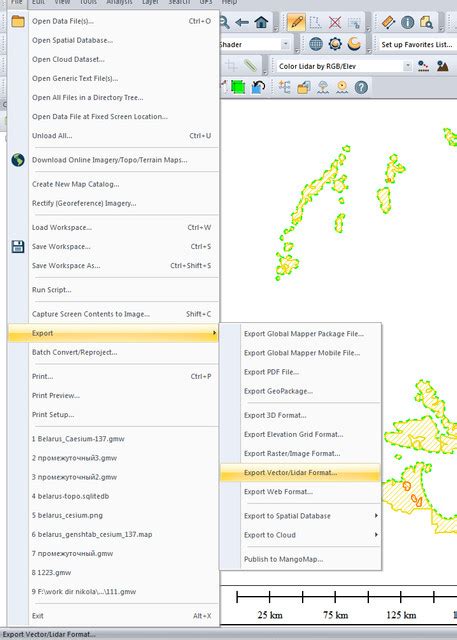457x640 pixels.
Task: Click the back arrow previous view icon
Action: [242, 22]
